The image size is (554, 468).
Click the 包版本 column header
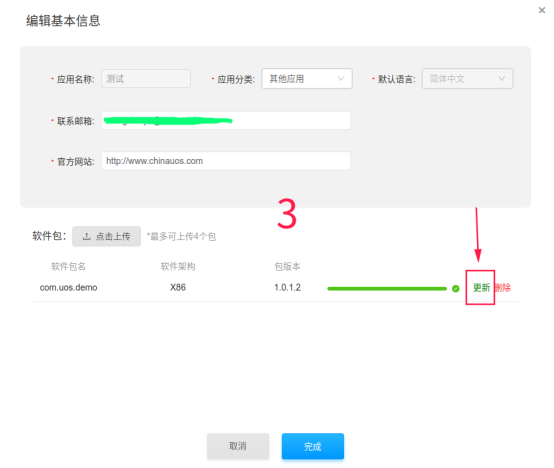[287, 266]
